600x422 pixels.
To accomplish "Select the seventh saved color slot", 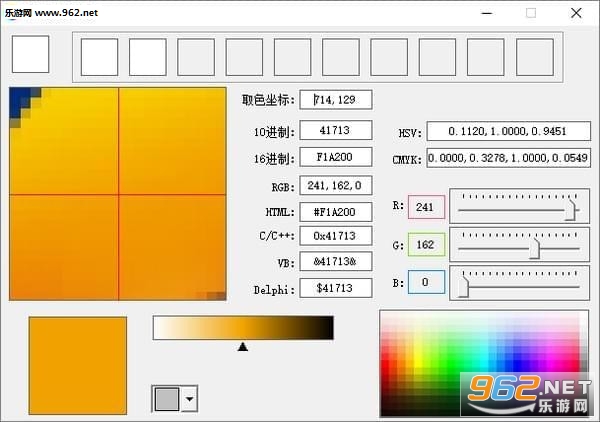I will (x=389, y=57).
